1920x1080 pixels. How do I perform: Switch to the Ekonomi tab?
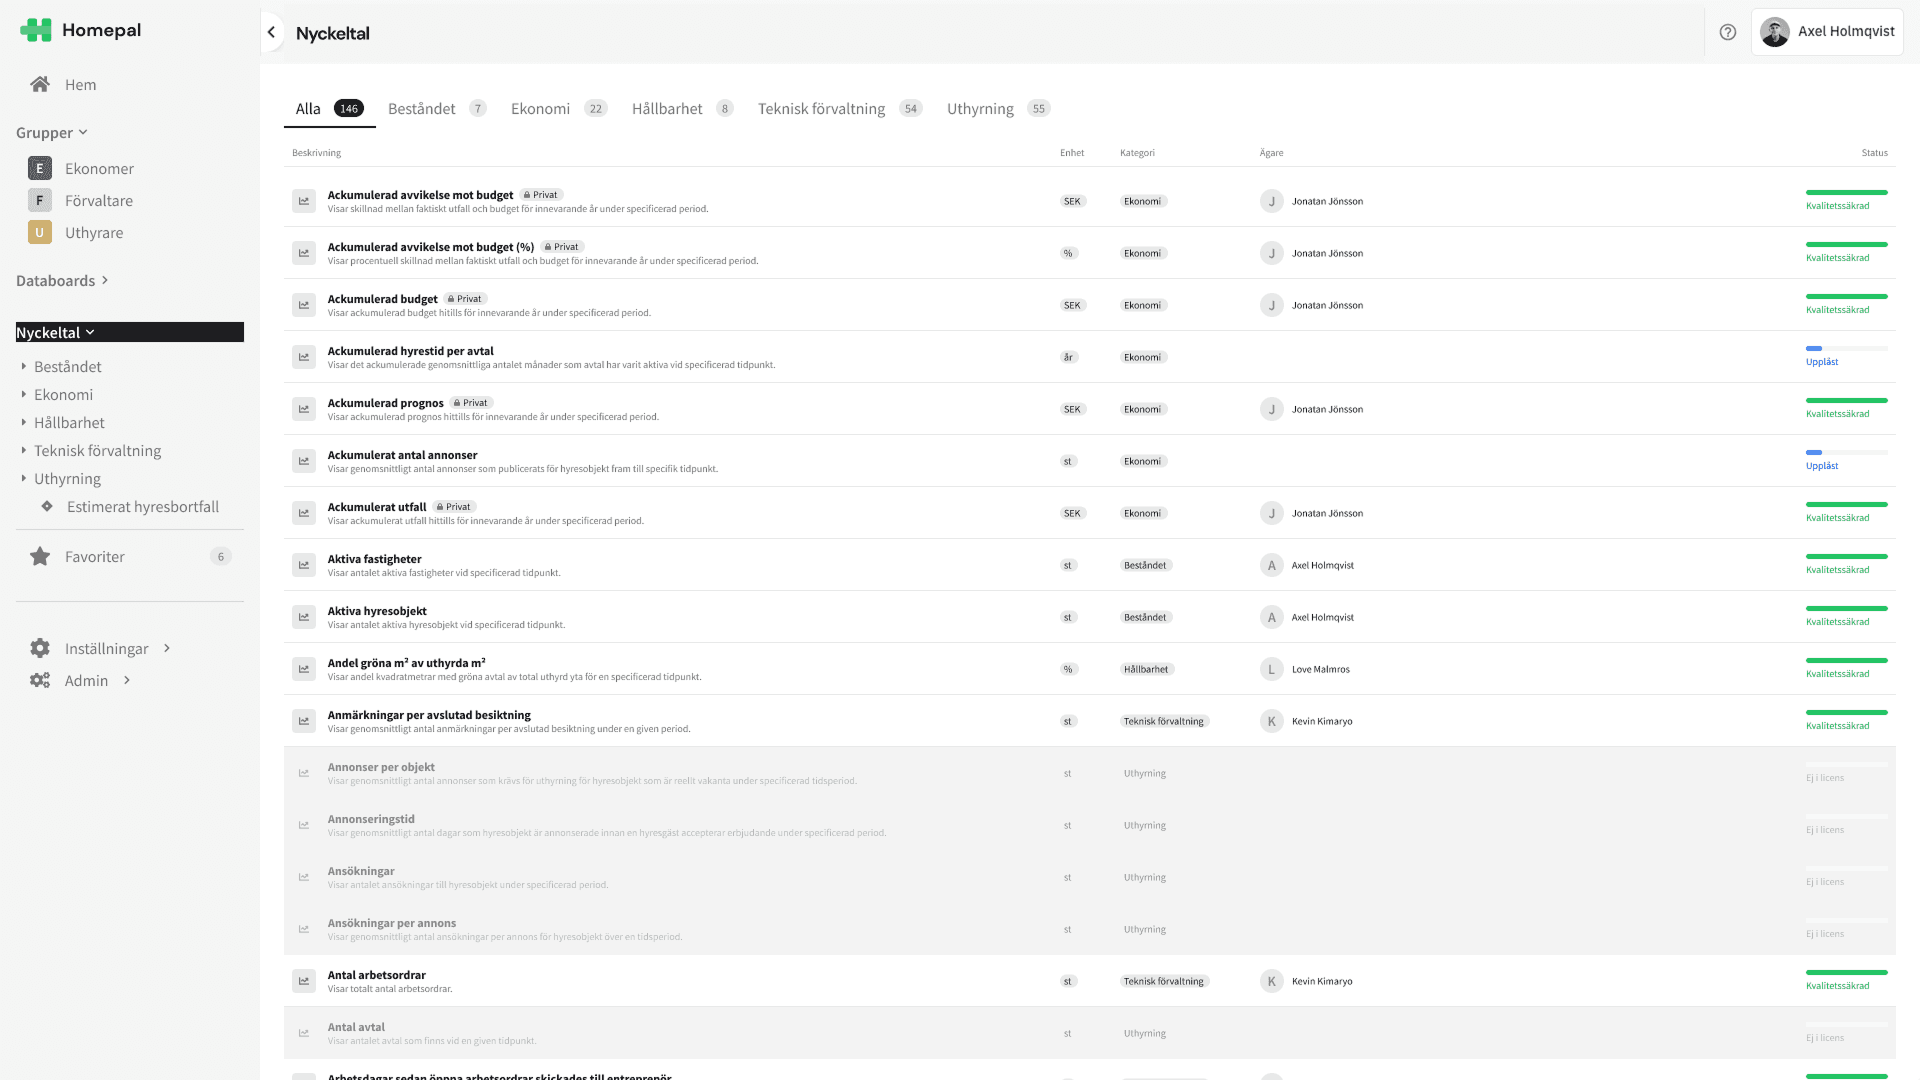tap(540, 108)
